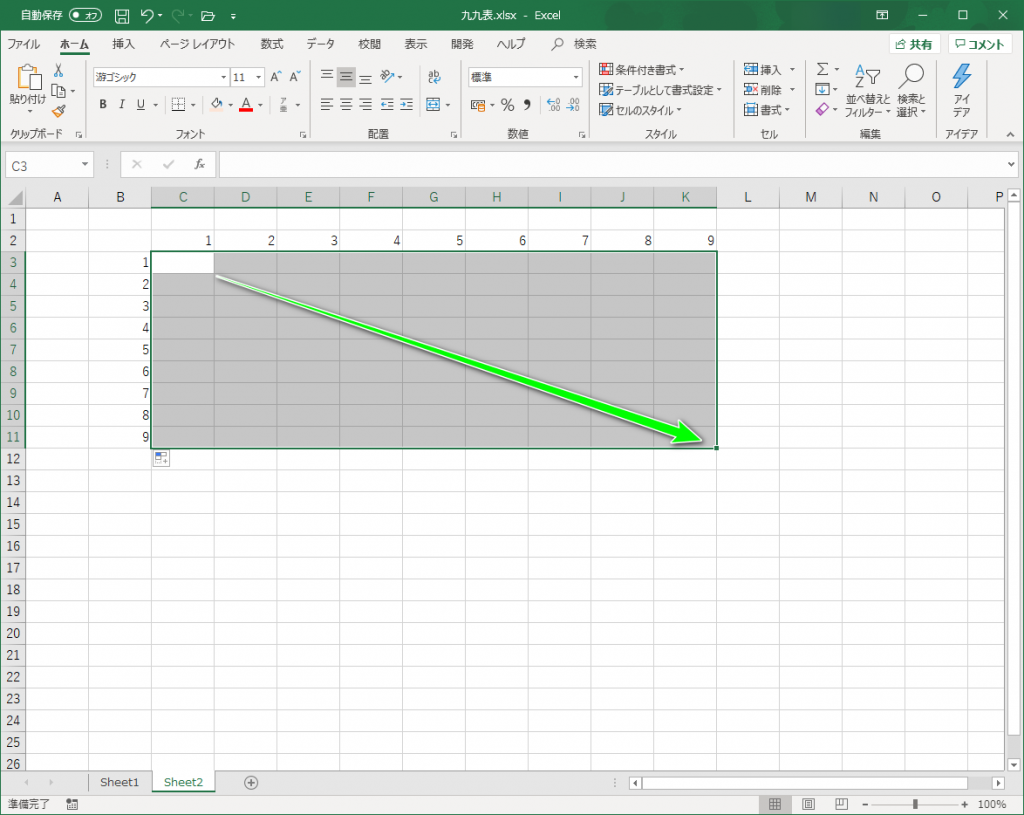Image resolution: width=1024 pixels, height=815 pixels.
Task: Click the Percent style icon
Action: 507,105
